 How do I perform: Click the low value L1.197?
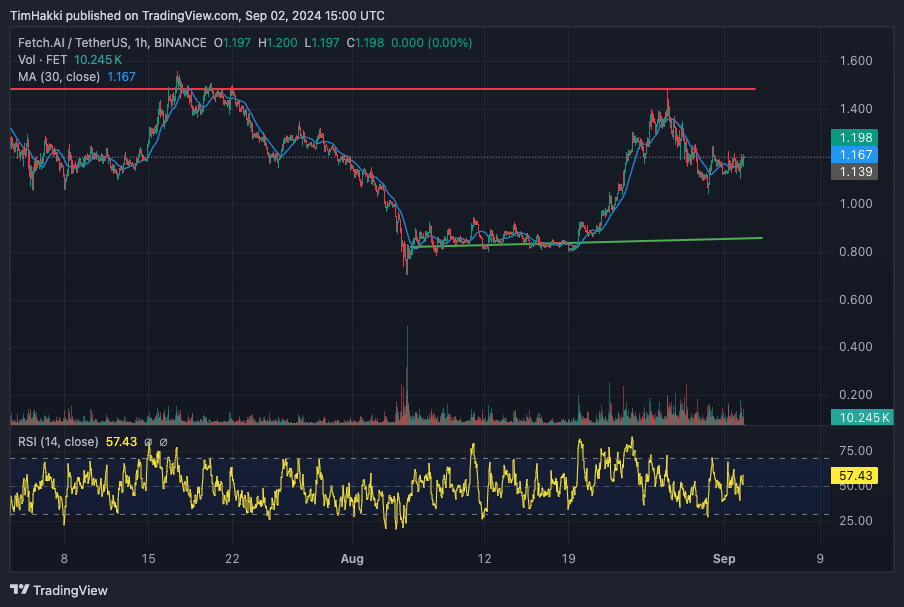(x=322, y=43)
